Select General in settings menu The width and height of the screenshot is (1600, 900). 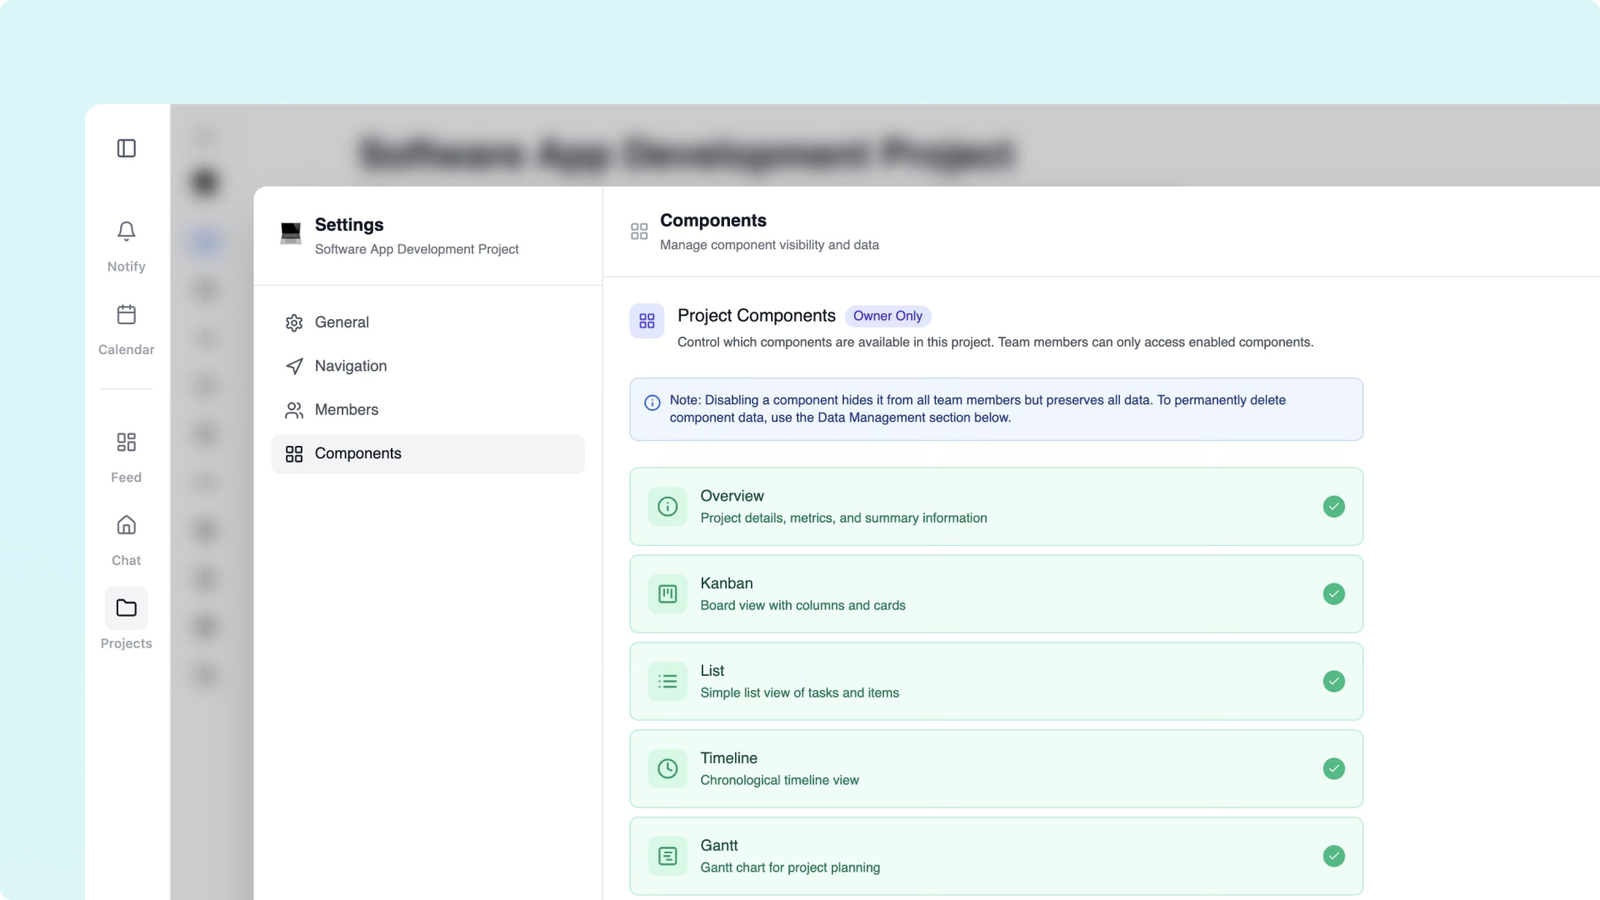tap(428, 322)
